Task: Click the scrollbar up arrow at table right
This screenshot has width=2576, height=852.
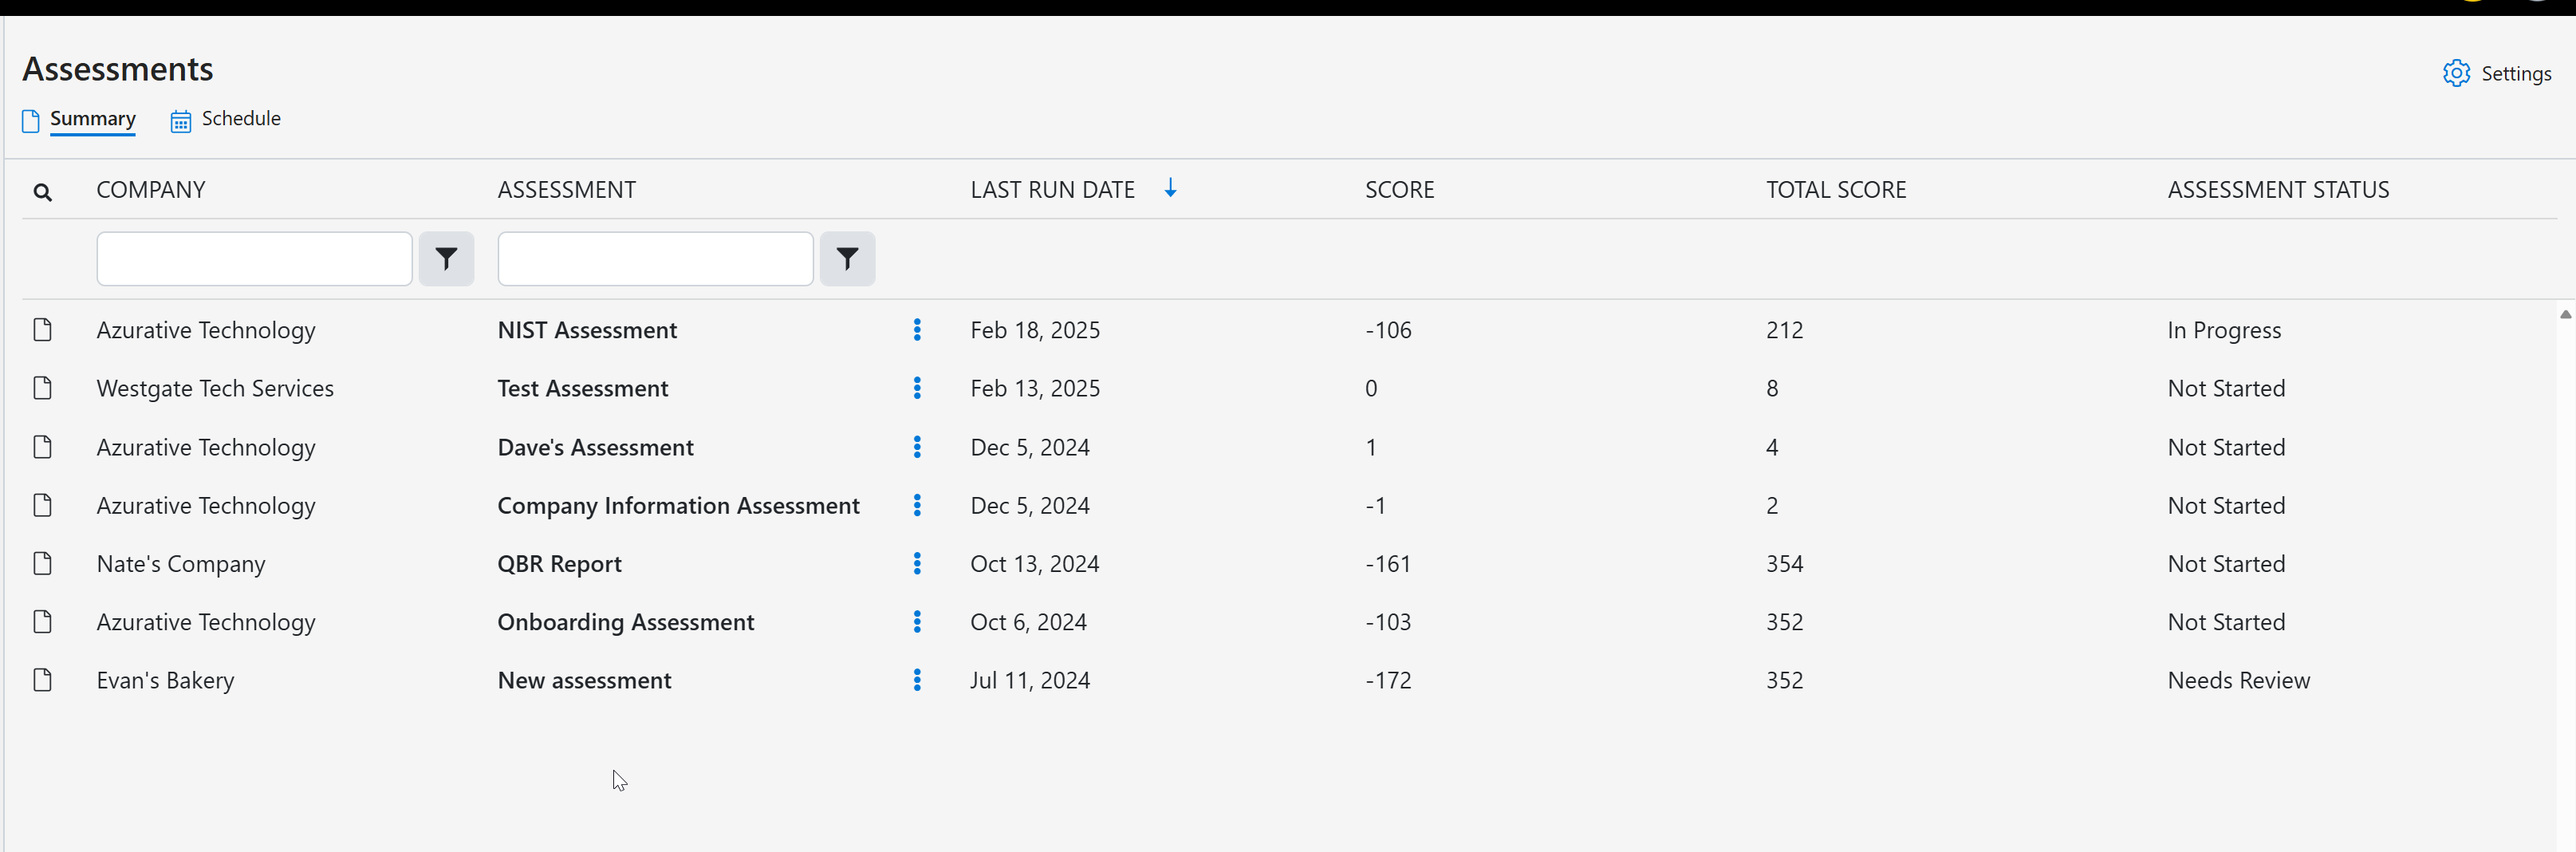Action: pos(2565,314)
